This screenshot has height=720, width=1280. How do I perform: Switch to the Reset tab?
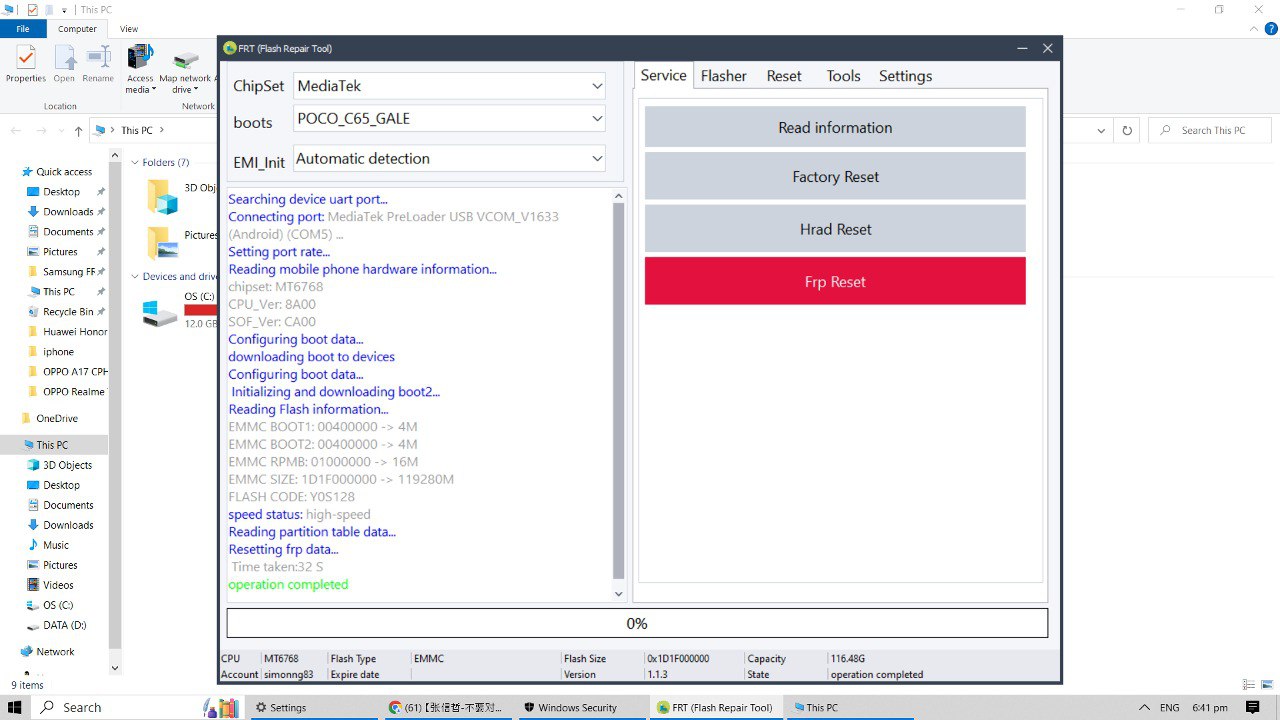pos(784,76)
